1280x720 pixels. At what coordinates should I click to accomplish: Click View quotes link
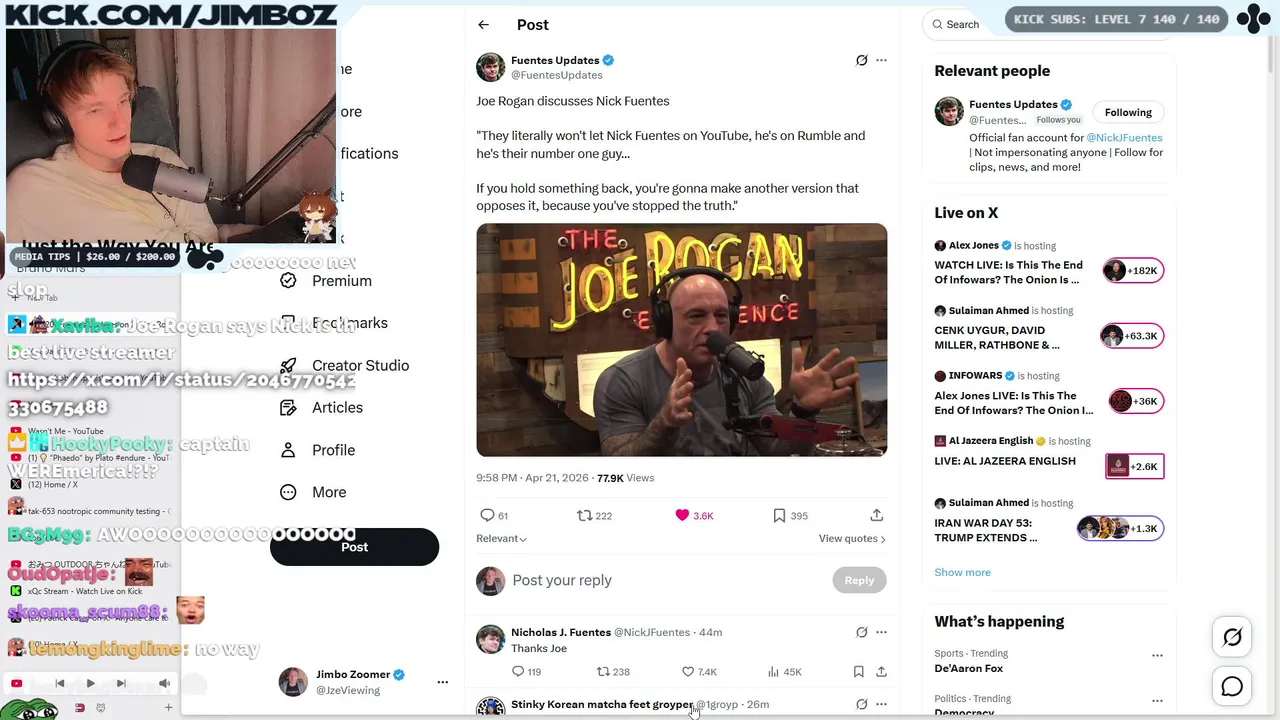(851, 539)
